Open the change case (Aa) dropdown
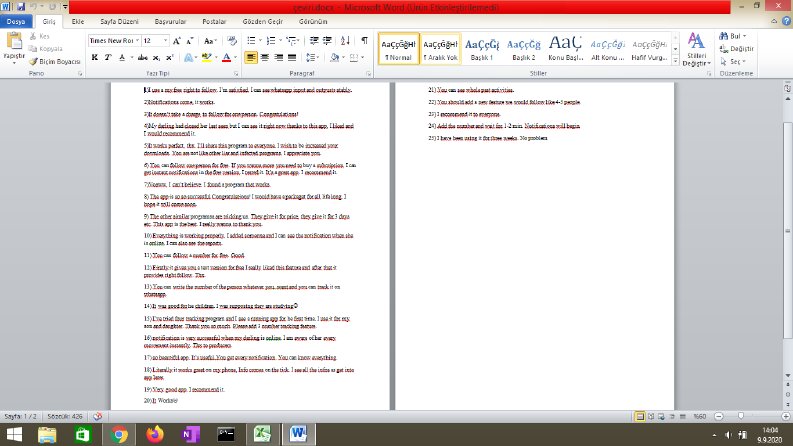This screenshot has height=446, width=793. [x=210, y=41]
